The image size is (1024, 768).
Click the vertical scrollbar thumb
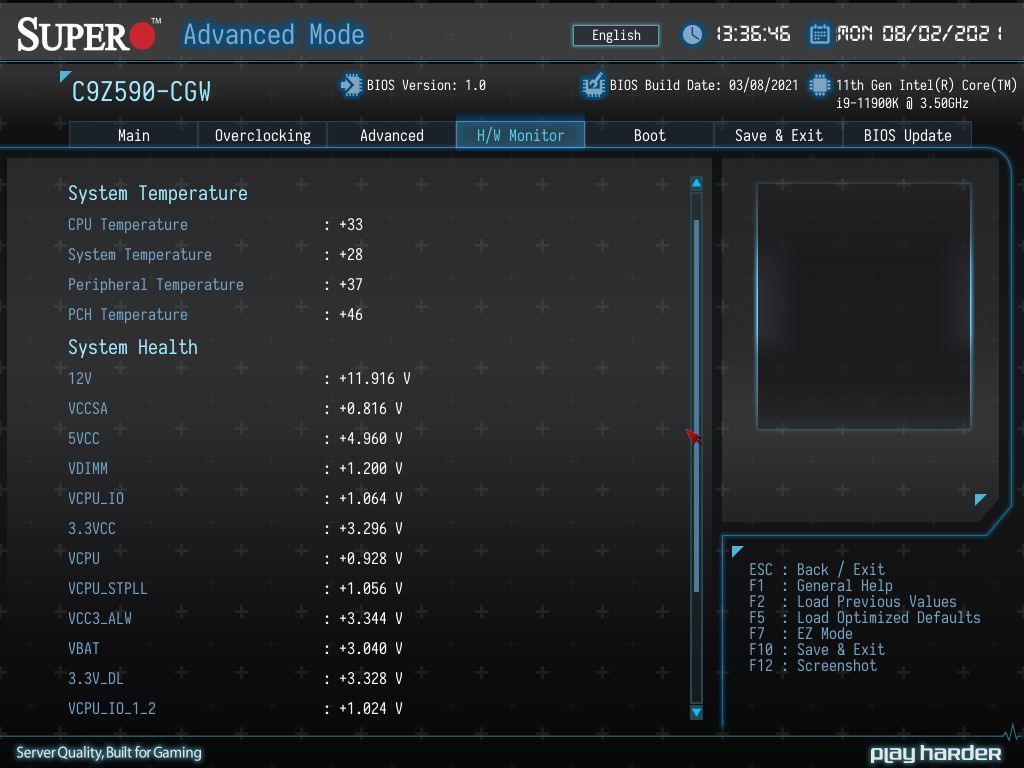pos(696,405)
